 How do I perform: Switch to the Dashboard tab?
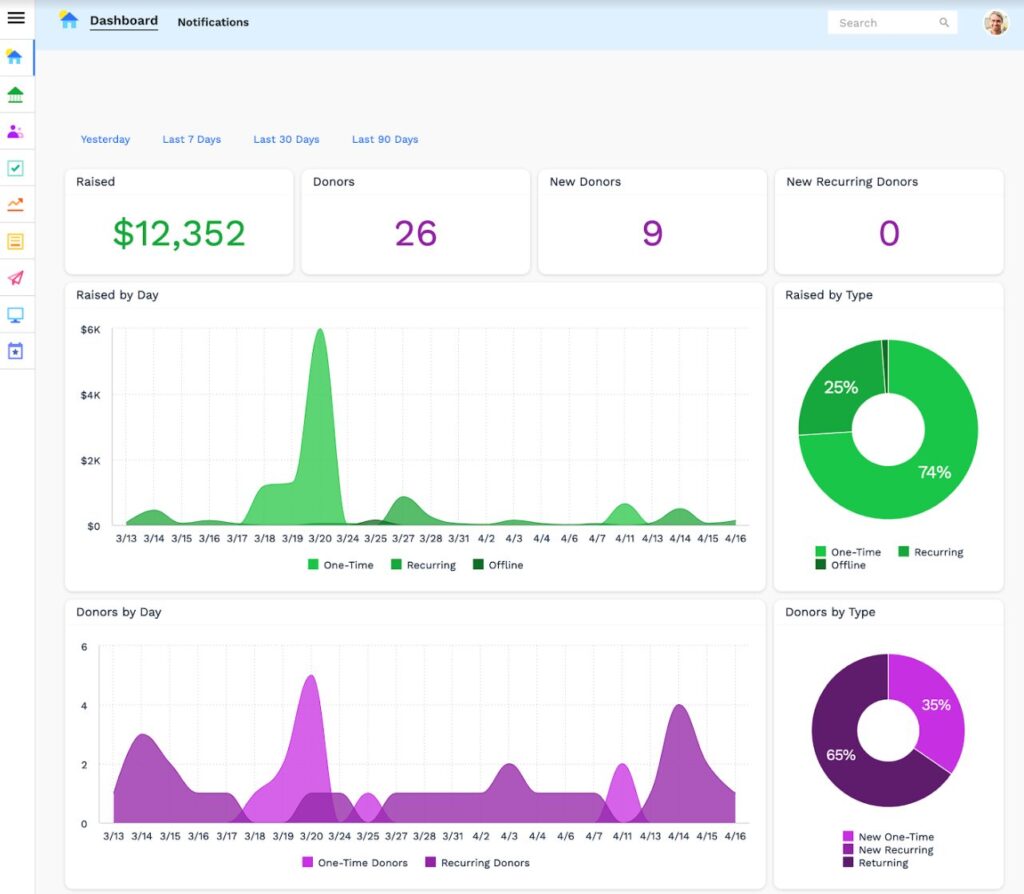pos(124,21)
